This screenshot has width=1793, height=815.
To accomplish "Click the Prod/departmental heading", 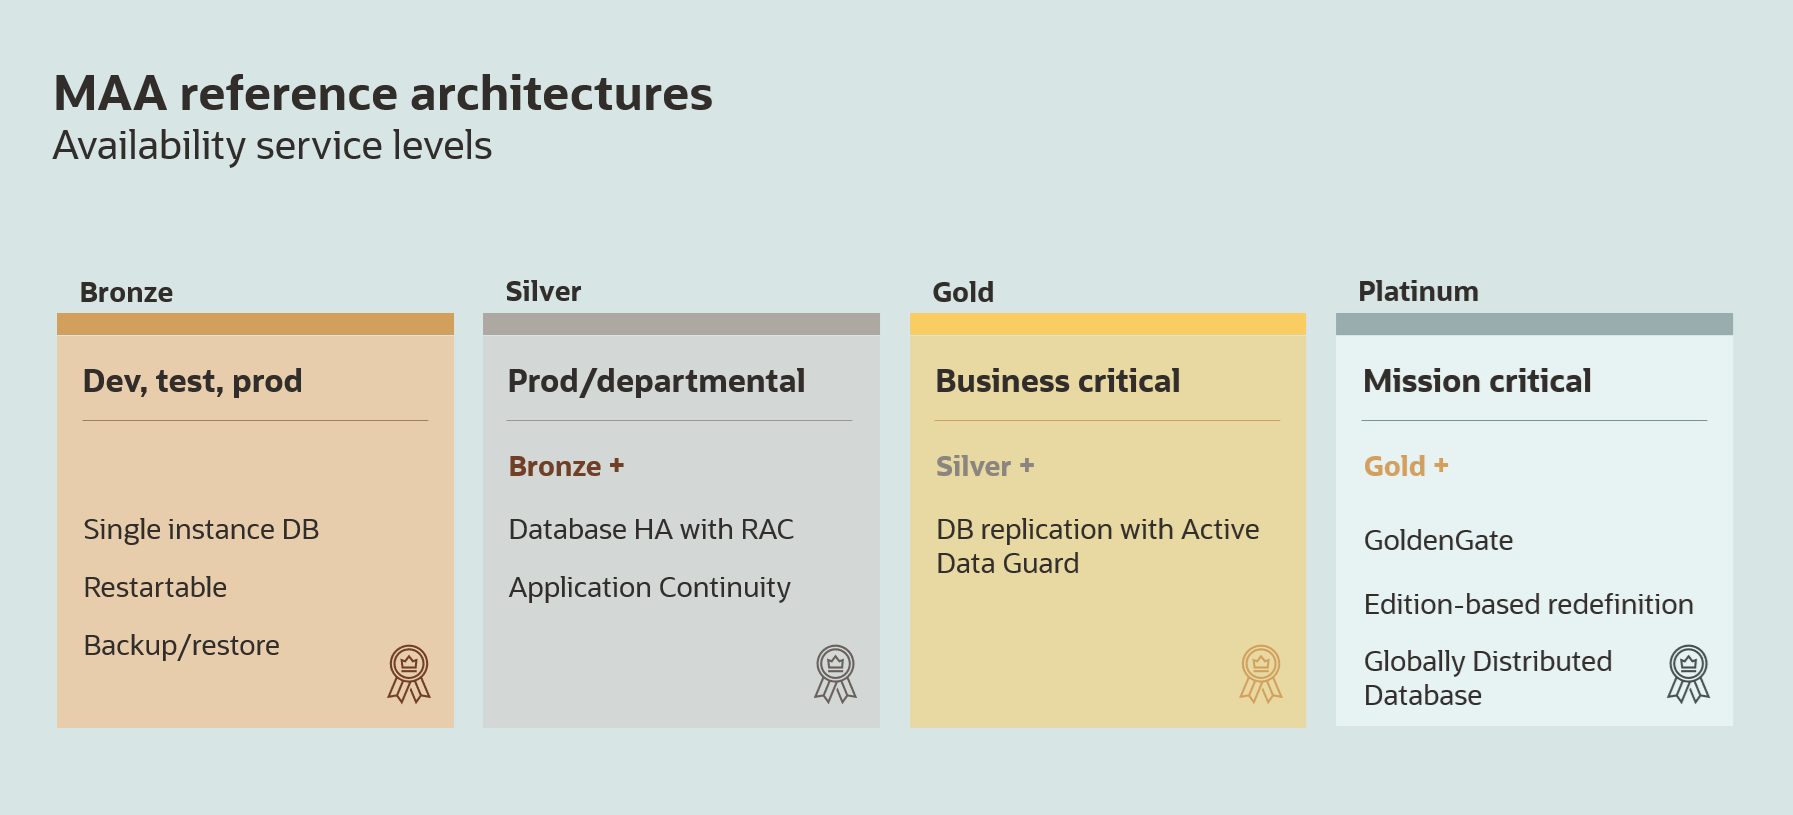I will pos(656,381).
